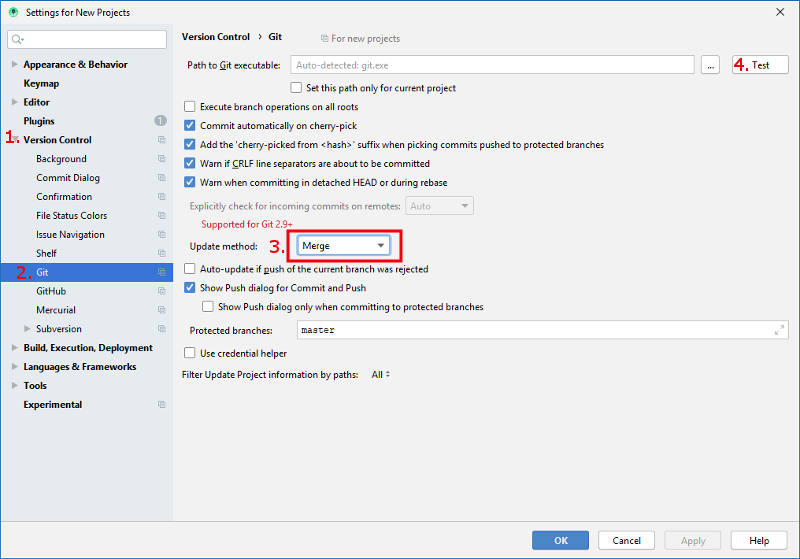Click the copy icon next to Mercurial

[161, 310]
